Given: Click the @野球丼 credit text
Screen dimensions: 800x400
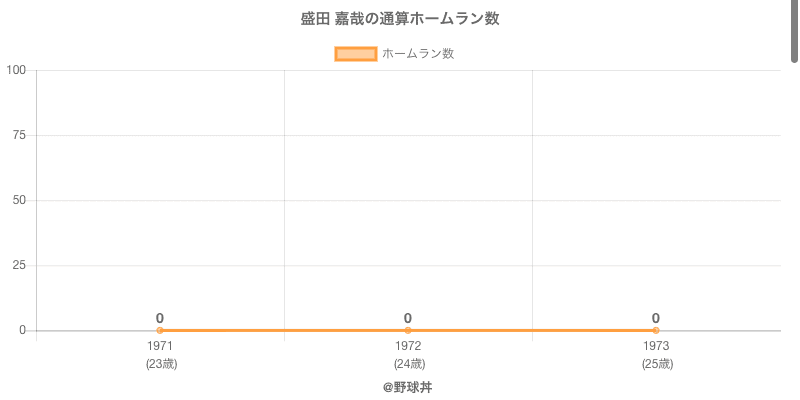Looking at the screenshot, I should (407, 387).
